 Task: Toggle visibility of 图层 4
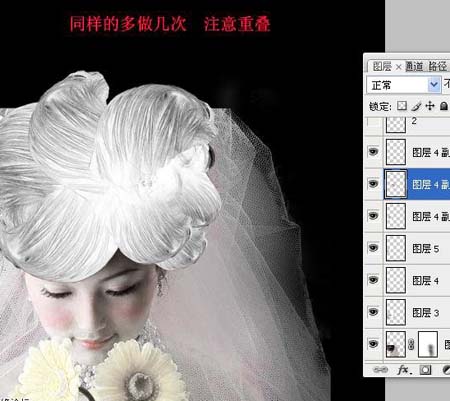(373, 280)
